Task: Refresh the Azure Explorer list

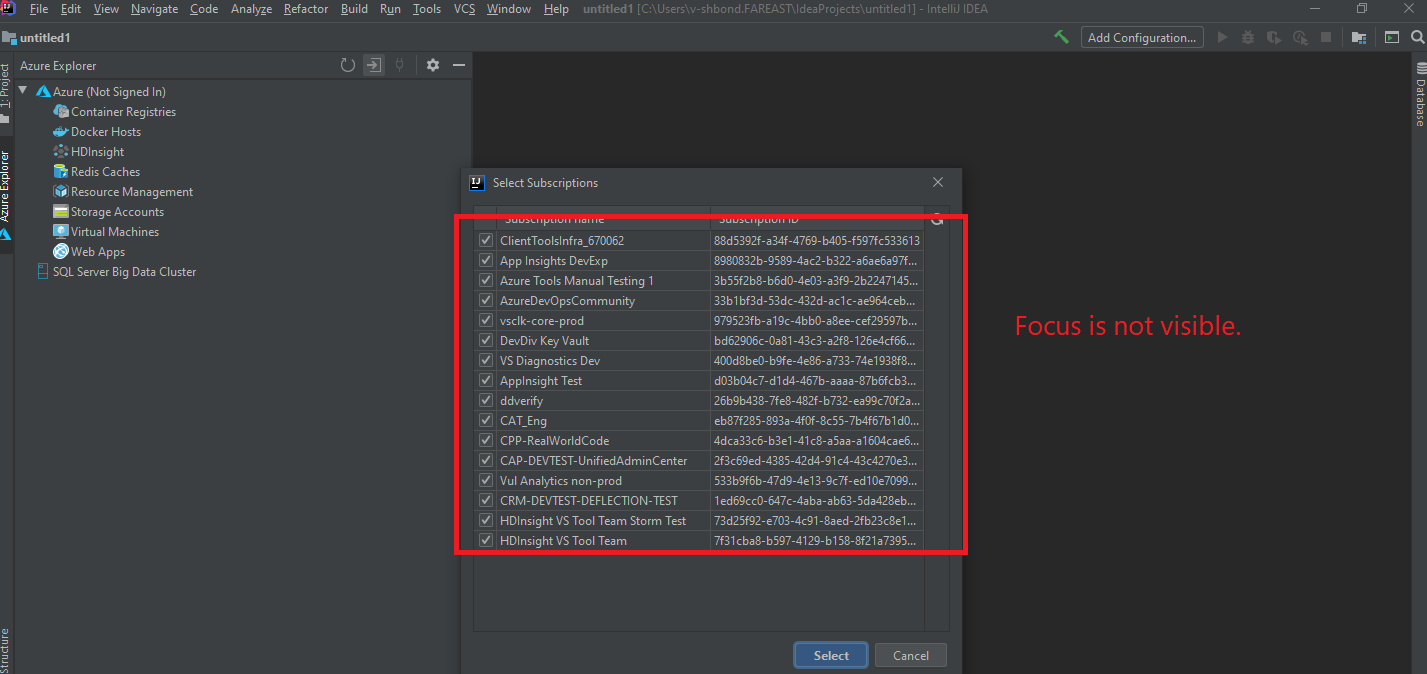Action: (x=347, y=64)
